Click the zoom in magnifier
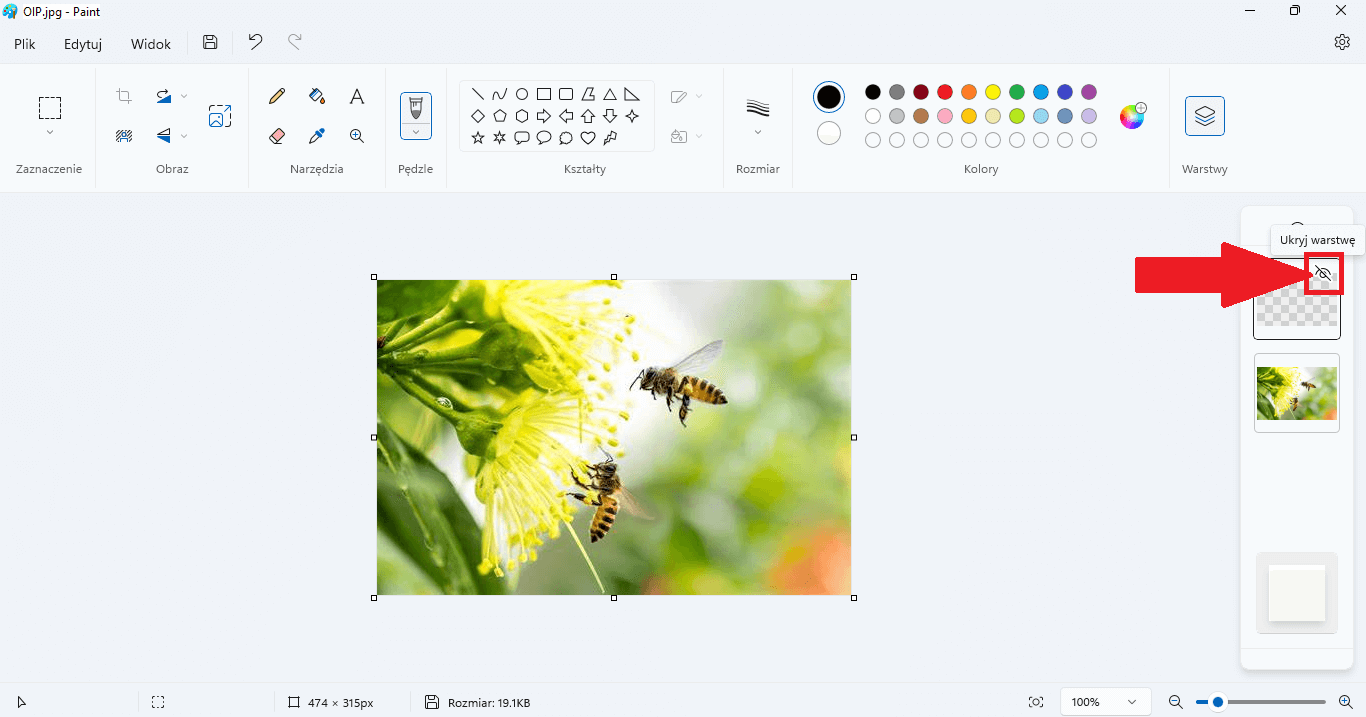The height and width of the screenshot is (717, 1366). [1346, 702]
